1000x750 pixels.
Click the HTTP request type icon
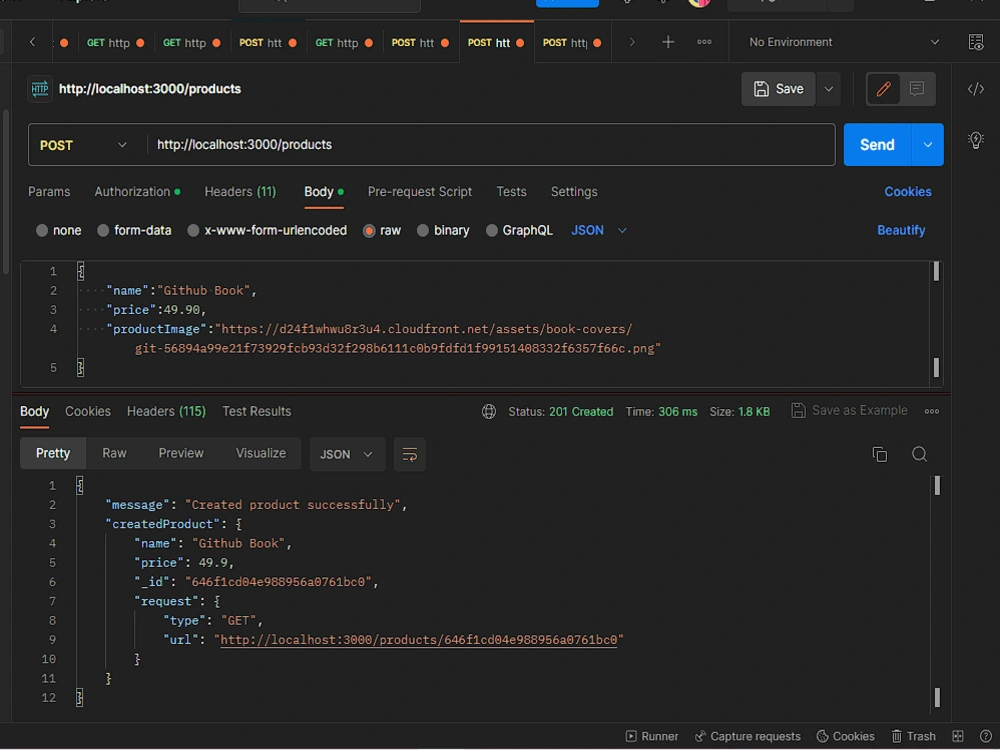click(x=40, y=89)
